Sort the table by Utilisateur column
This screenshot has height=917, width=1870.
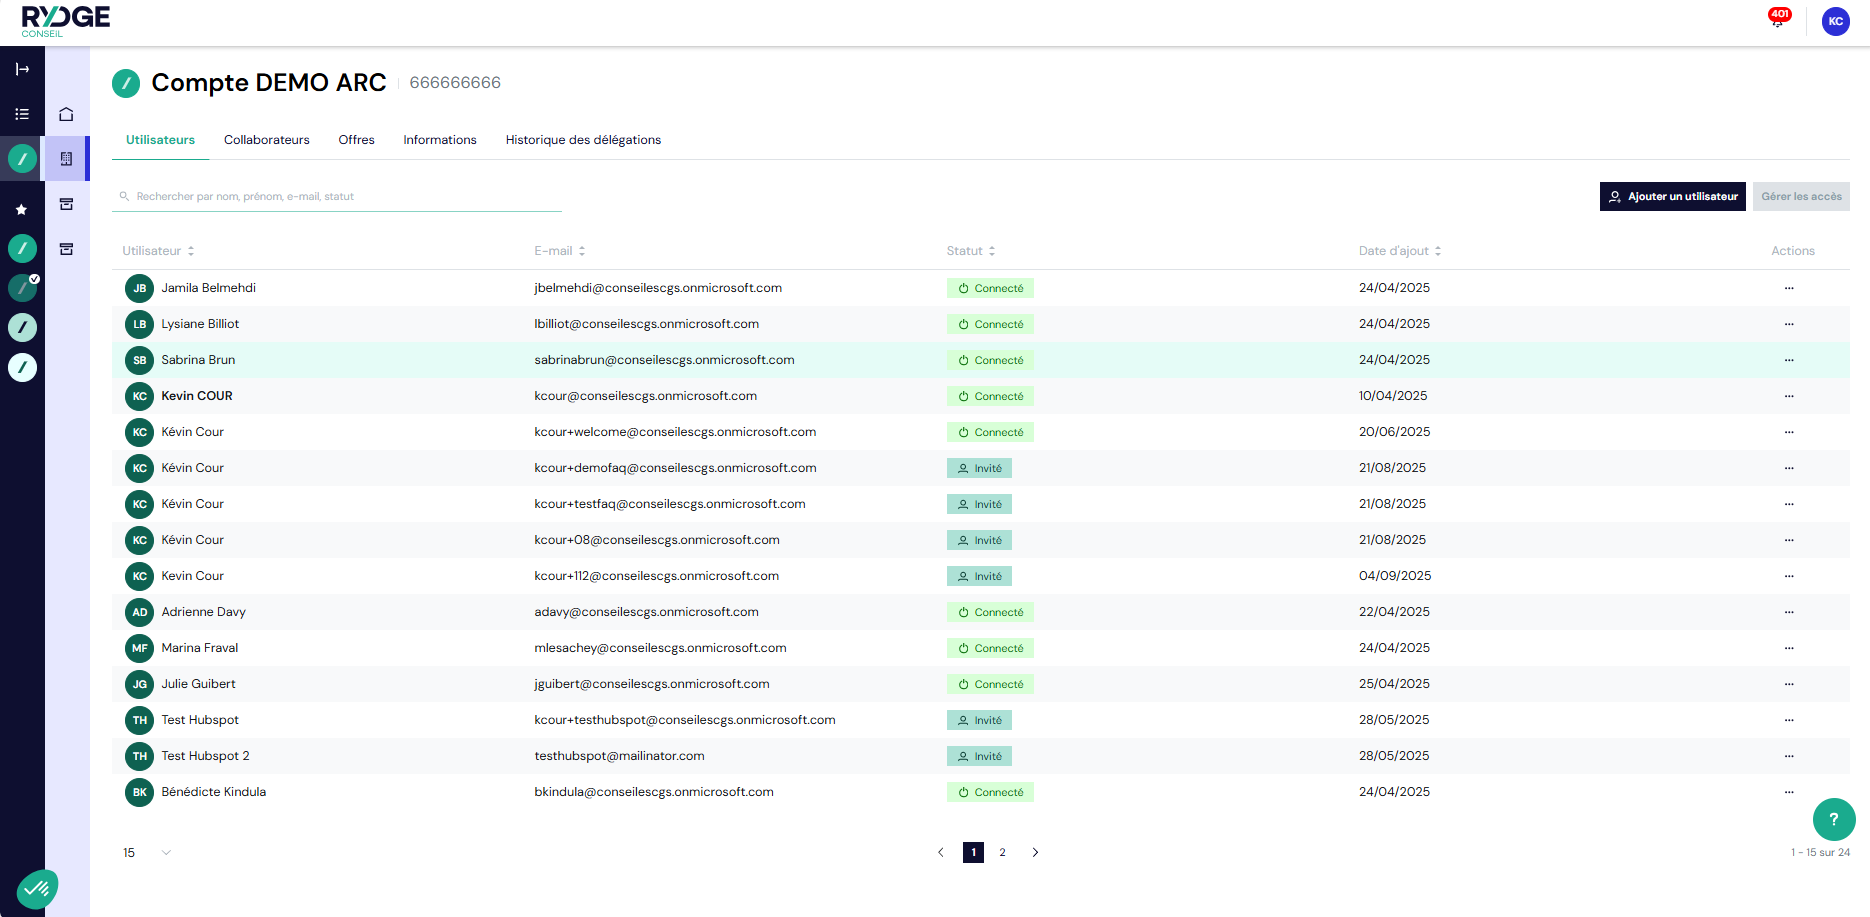click(158, 251)
